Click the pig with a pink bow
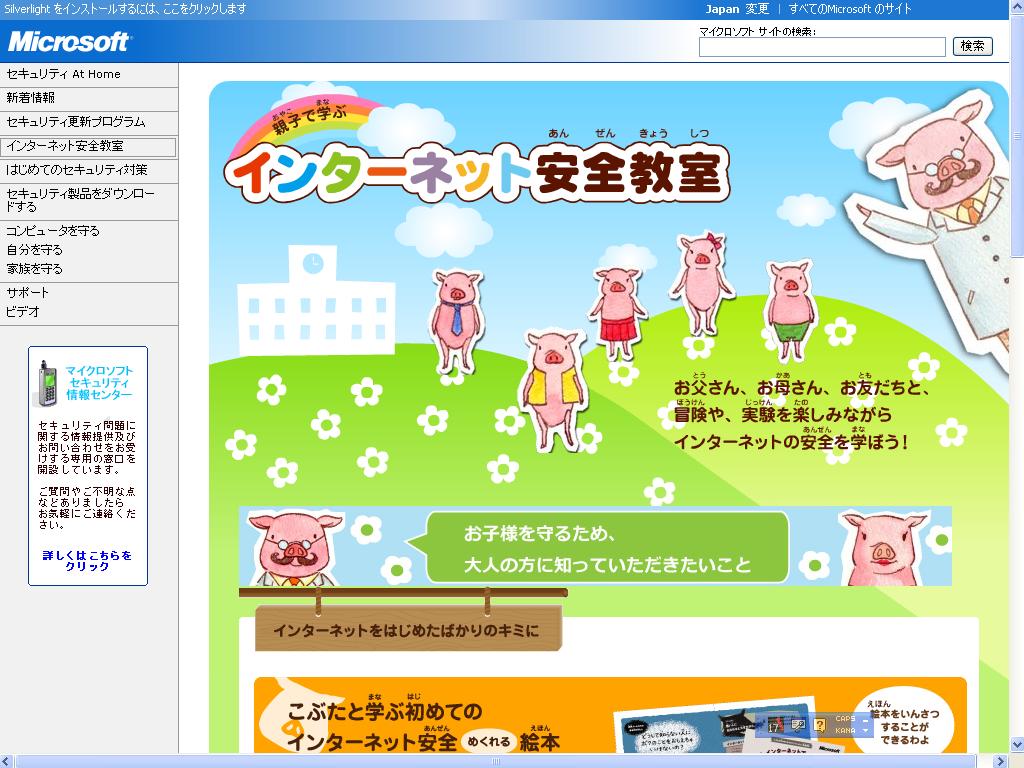Screen dimensions: 1024x768 (x=701, y=281)
